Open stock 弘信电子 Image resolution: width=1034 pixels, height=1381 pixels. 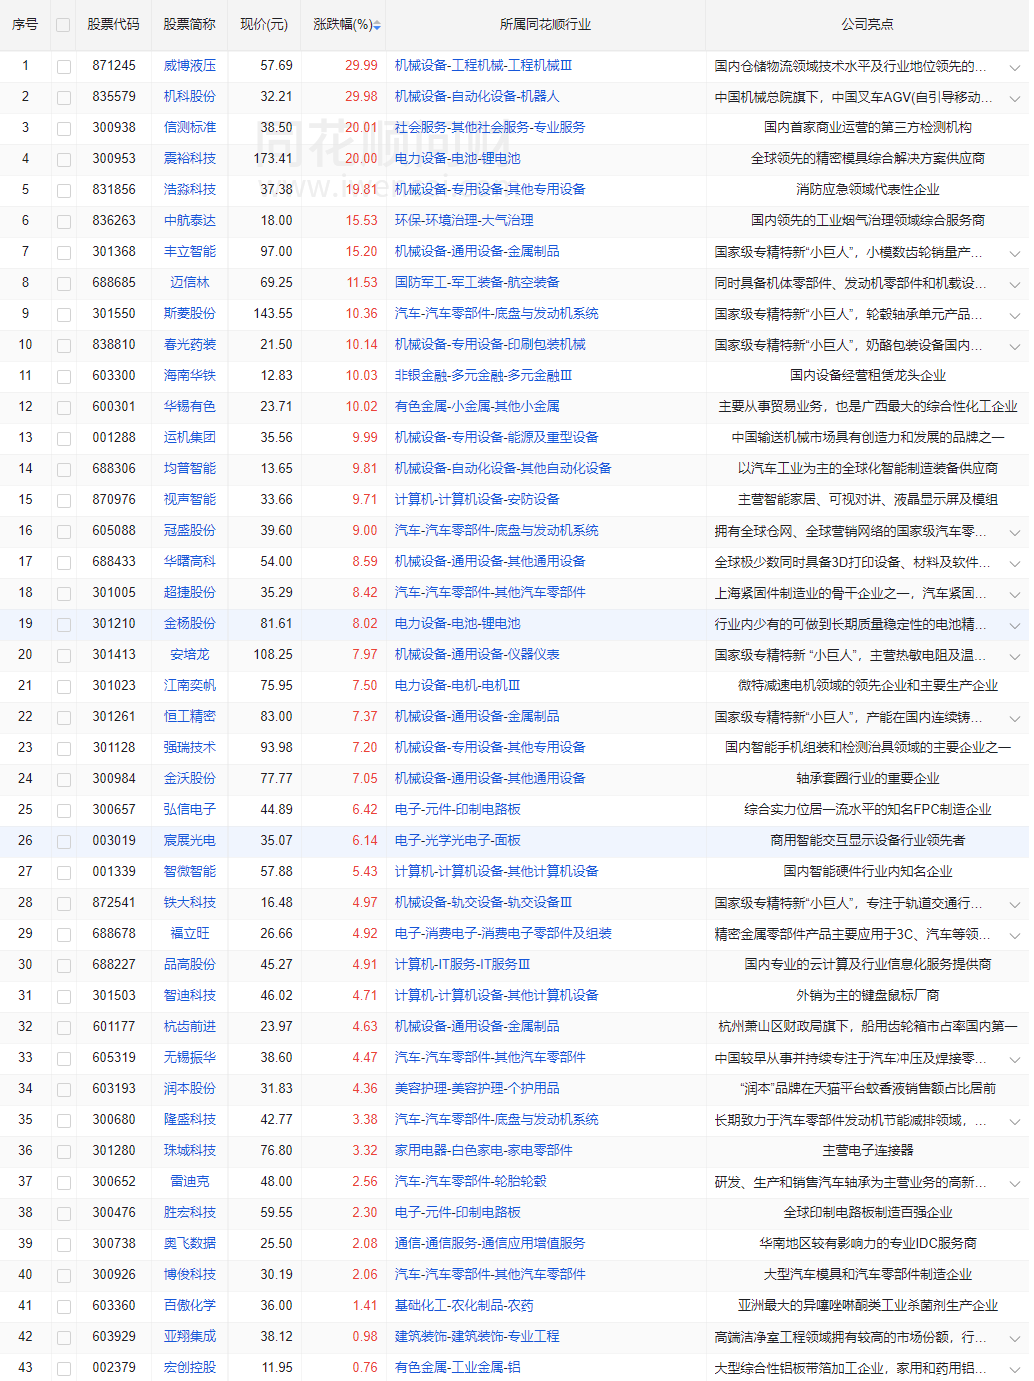tap(190, 809)
